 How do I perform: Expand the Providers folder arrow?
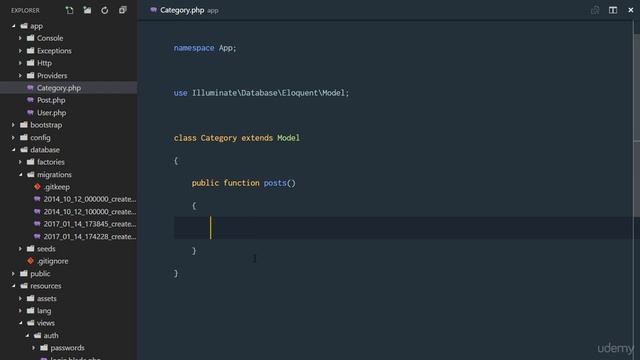point(20,76)
